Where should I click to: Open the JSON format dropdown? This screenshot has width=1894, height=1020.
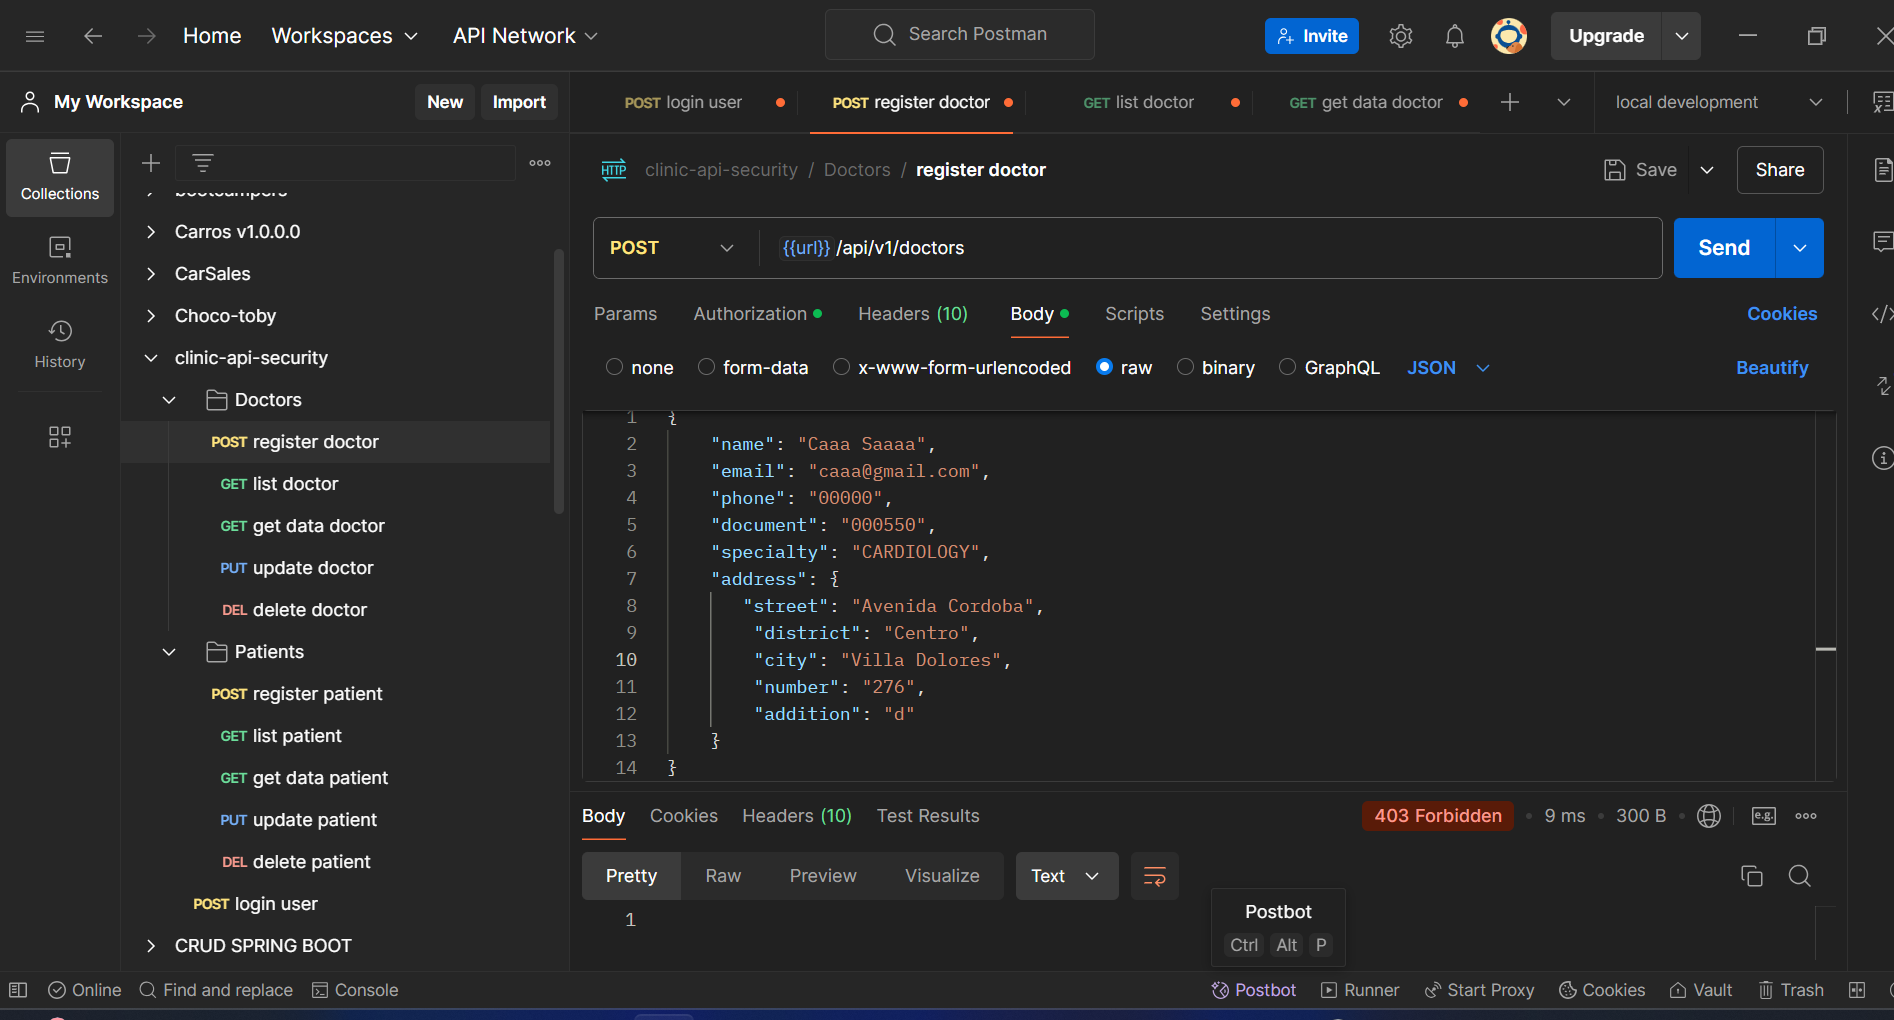pyautogui.click(x=1449, y=368)
